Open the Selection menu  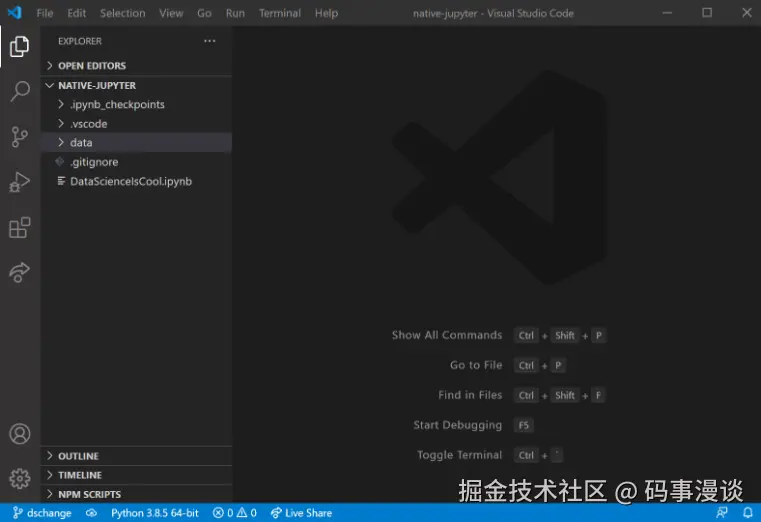[x=122, y=13]
